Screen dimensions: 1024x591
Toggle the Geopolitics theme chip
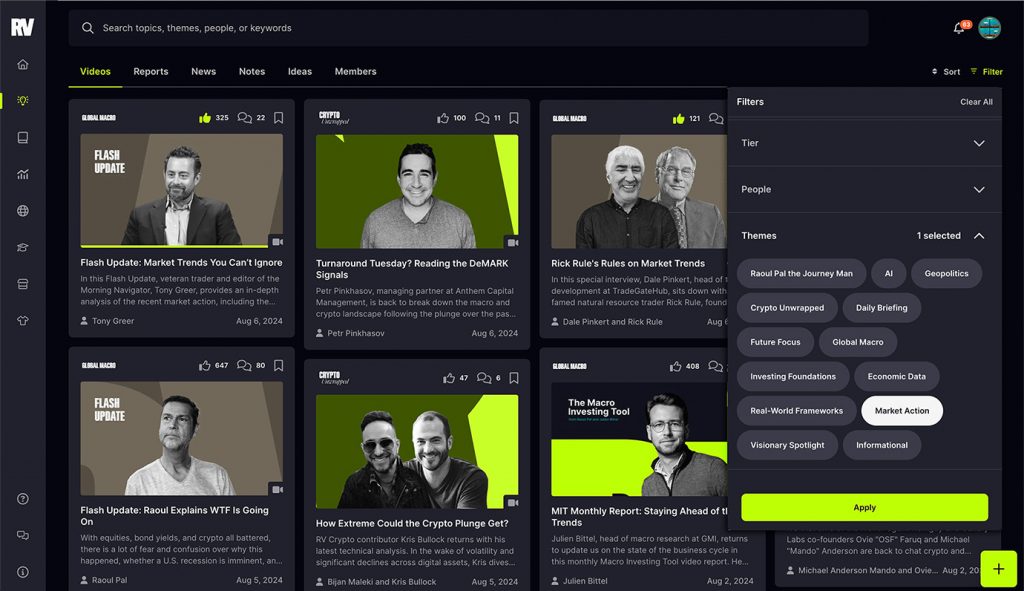(x=946, y=274)
